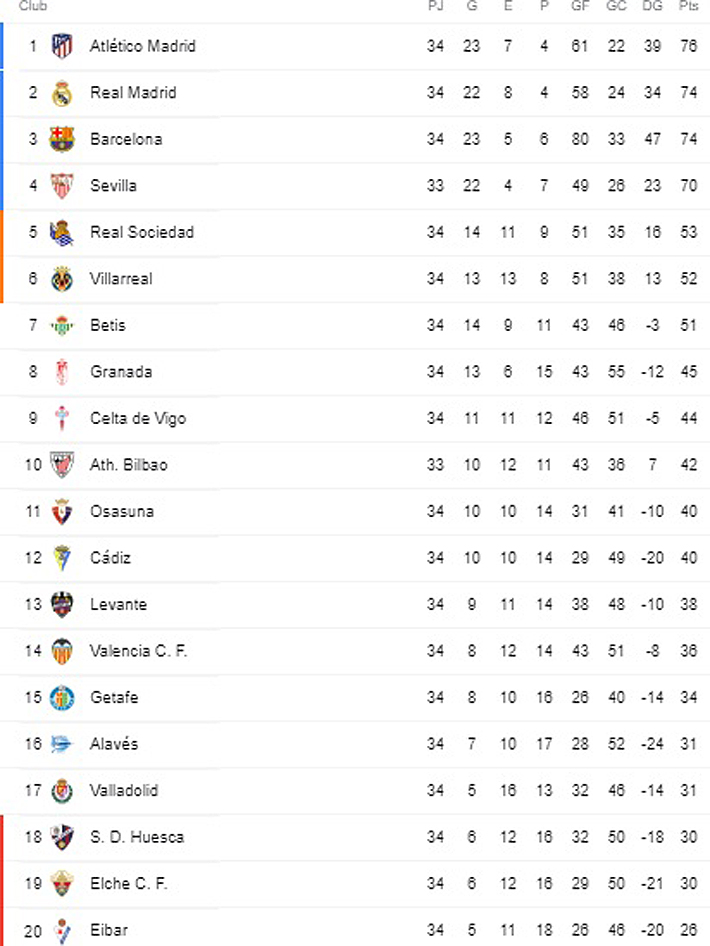Viewport: 710px width, 946px height.
Task: Click the Ath. Bilbao team name
Action: coord(129,465)
